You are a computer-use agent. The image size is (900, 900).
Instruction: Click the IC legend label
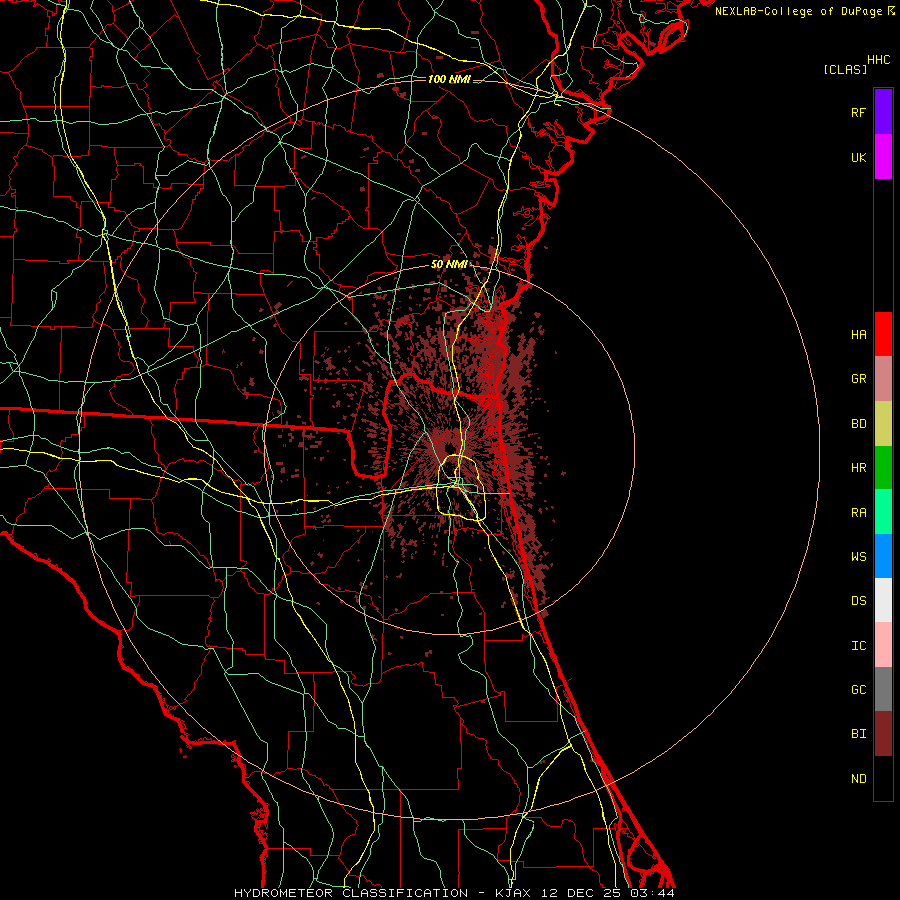(x=858, y=645)
